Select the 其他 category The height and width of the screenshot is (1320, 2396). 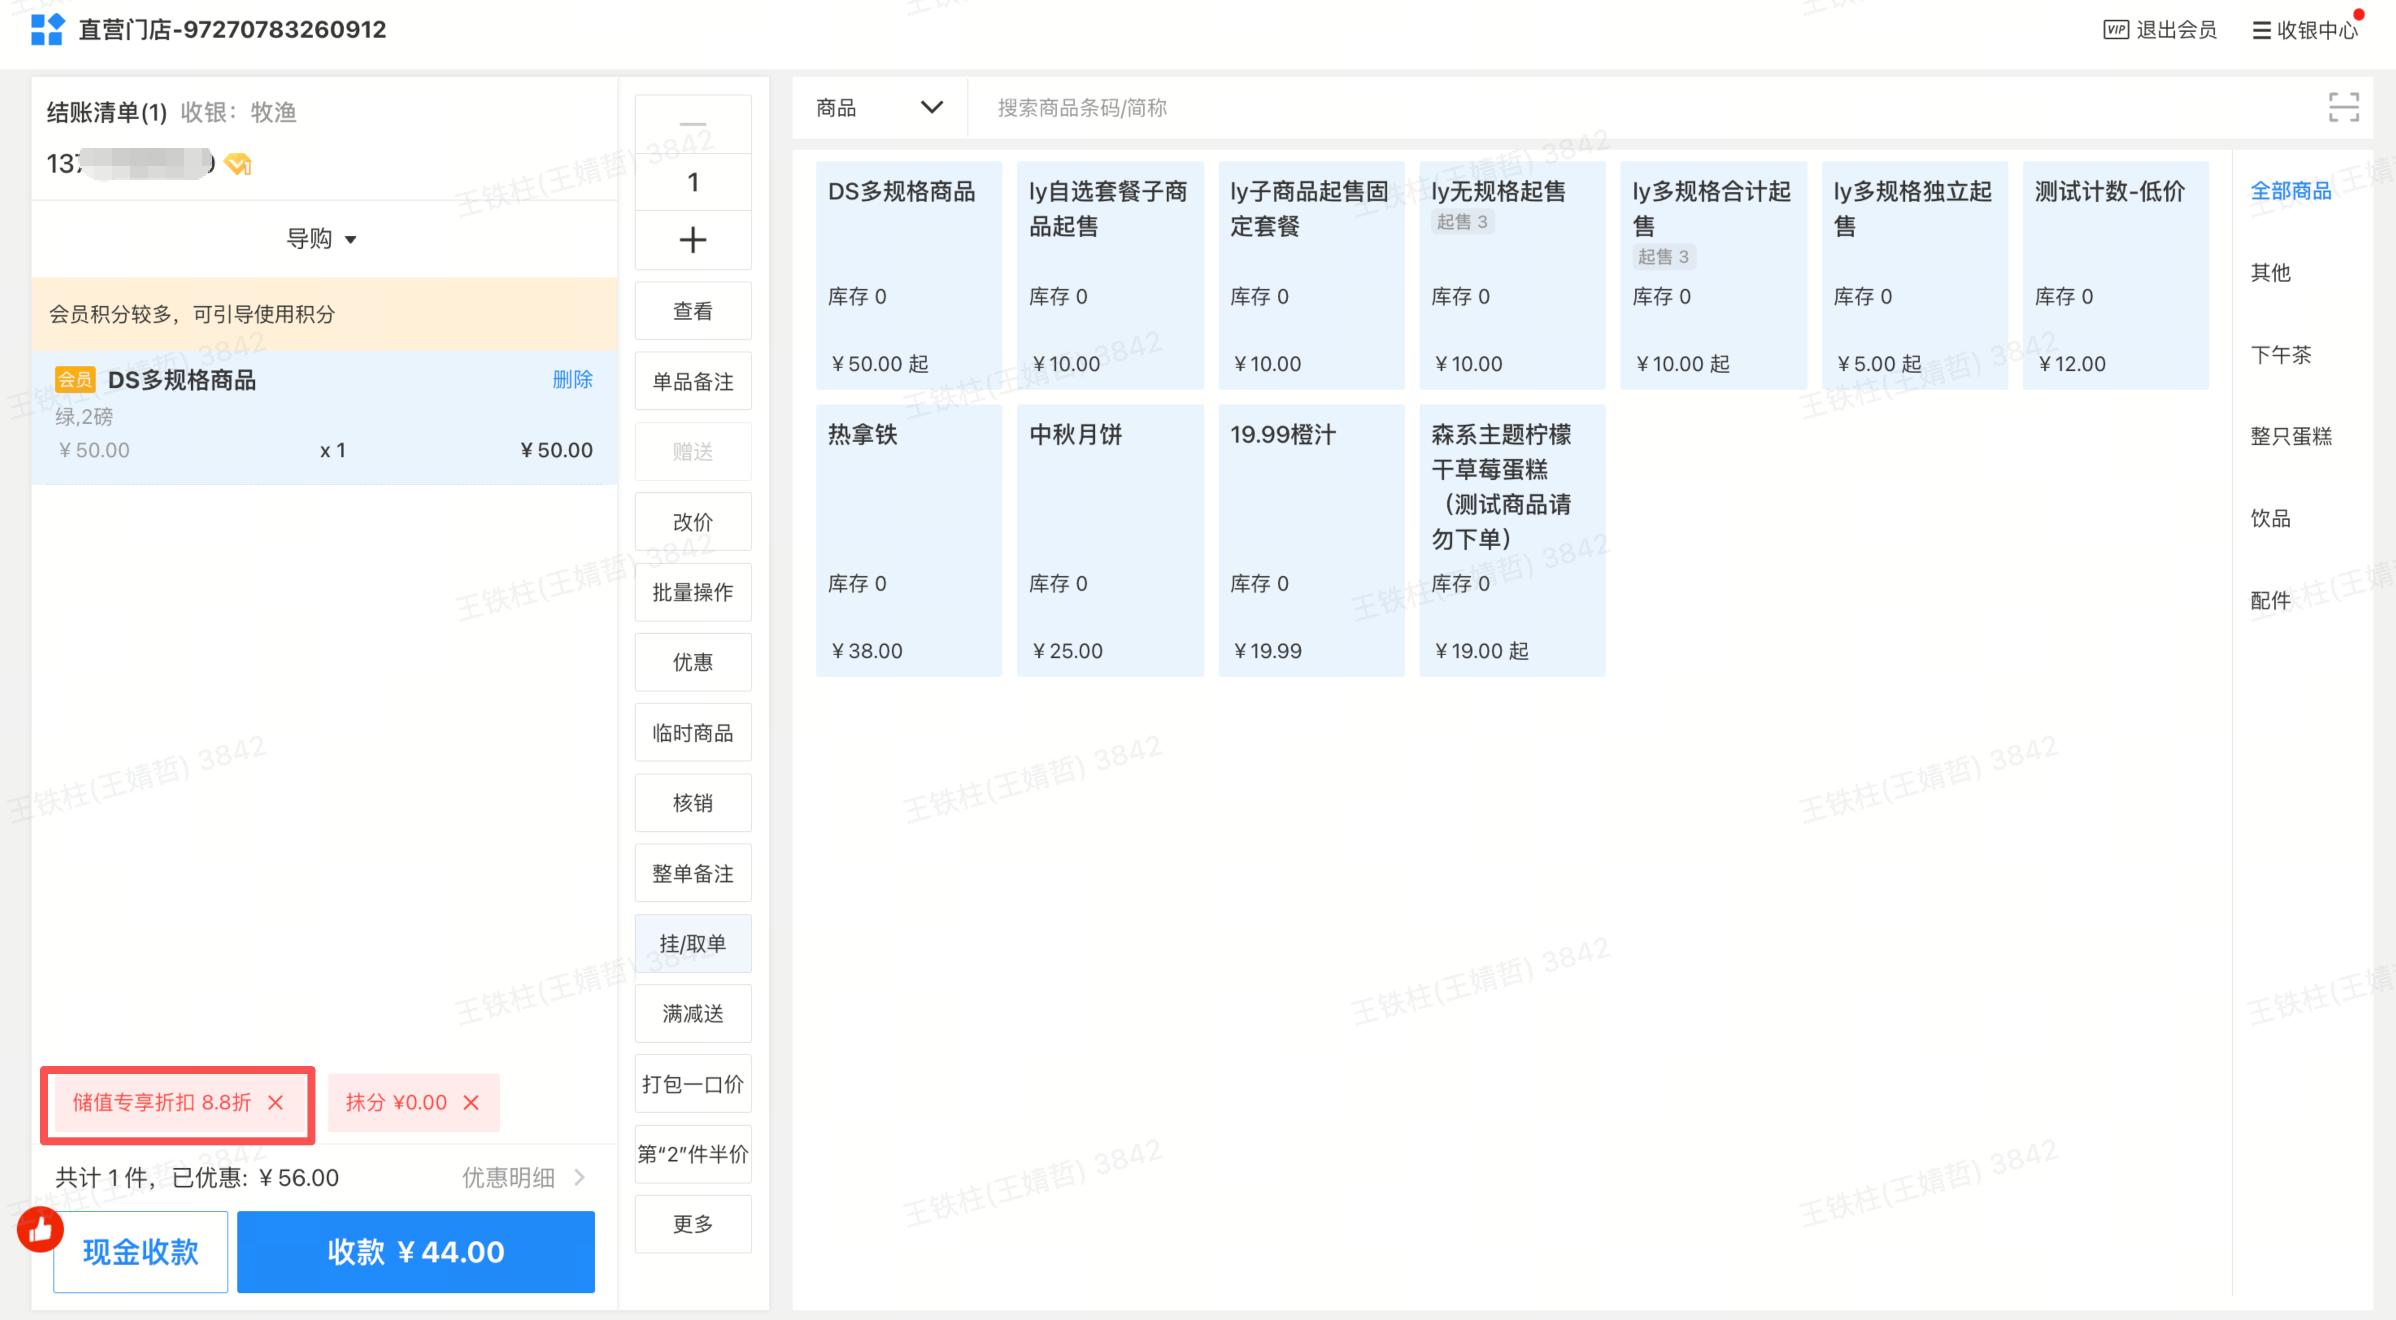(2270, 273)
